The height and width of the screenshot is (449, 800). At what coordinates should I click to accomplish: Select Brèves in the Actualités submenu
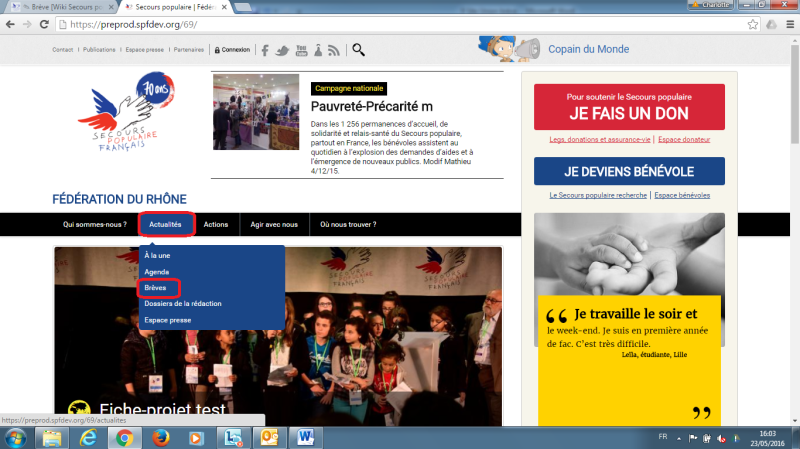click(156, 288)
